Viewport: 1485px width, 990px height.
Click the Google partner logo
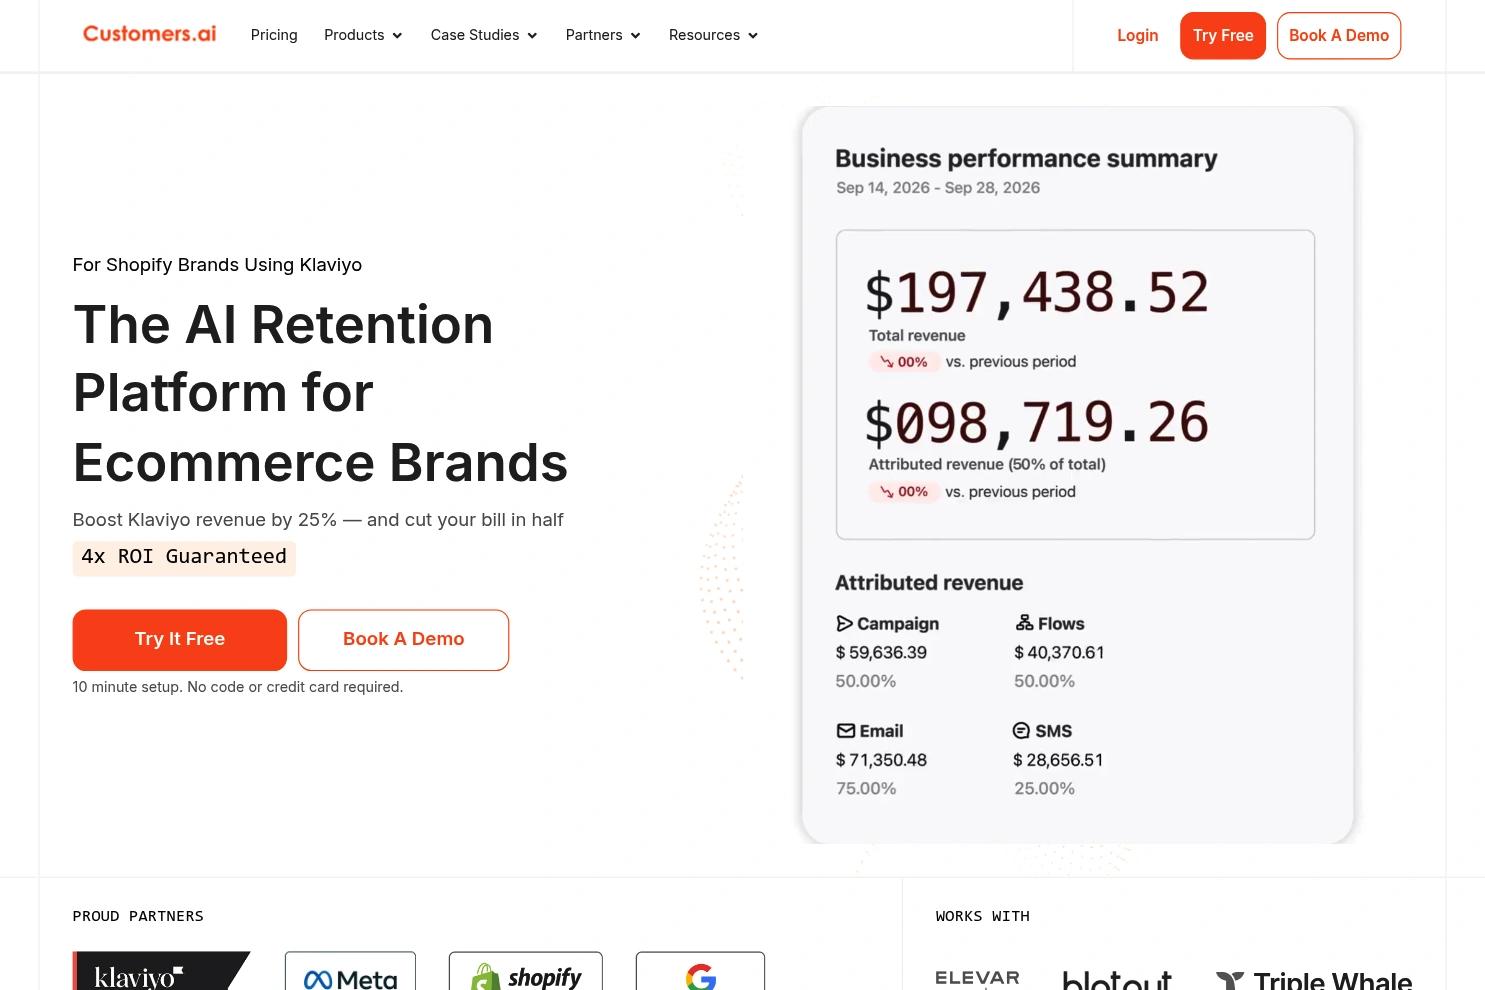coord(700,971)
